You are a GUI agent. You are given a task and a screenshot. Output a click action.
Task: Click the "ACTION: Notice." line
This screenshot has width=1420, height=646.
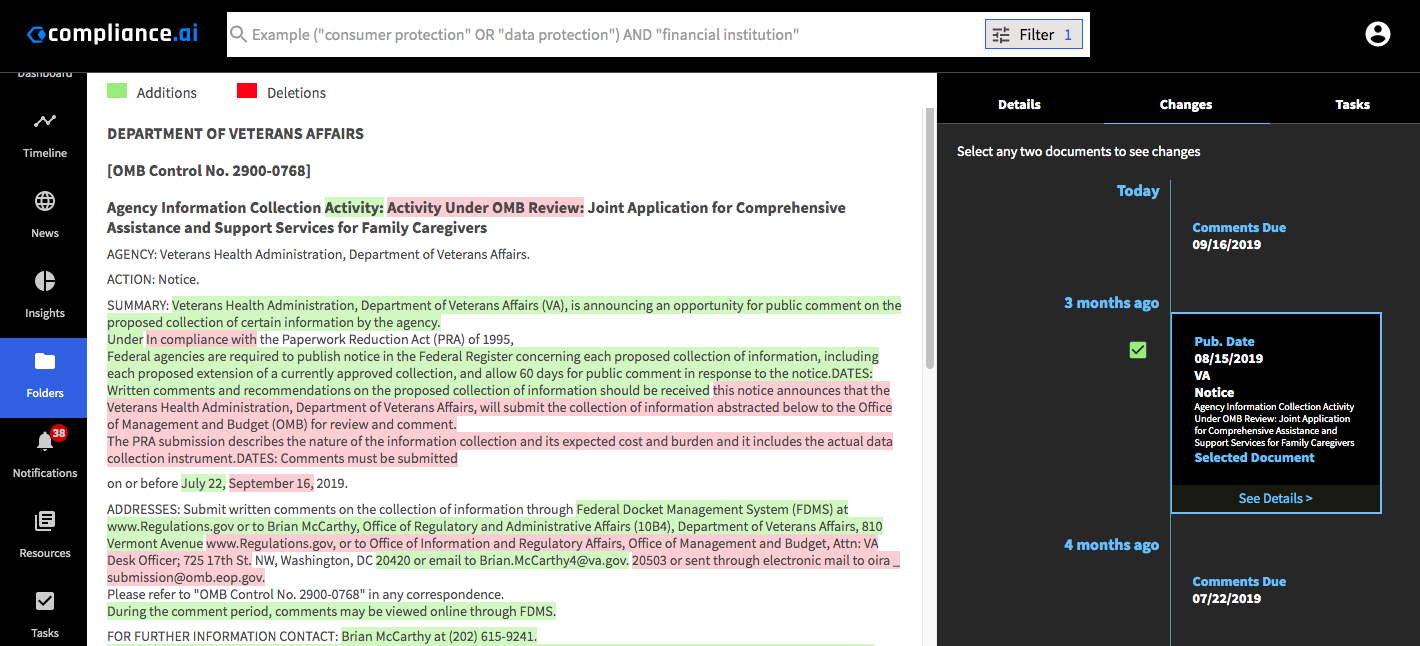click(x=153, y=280)
